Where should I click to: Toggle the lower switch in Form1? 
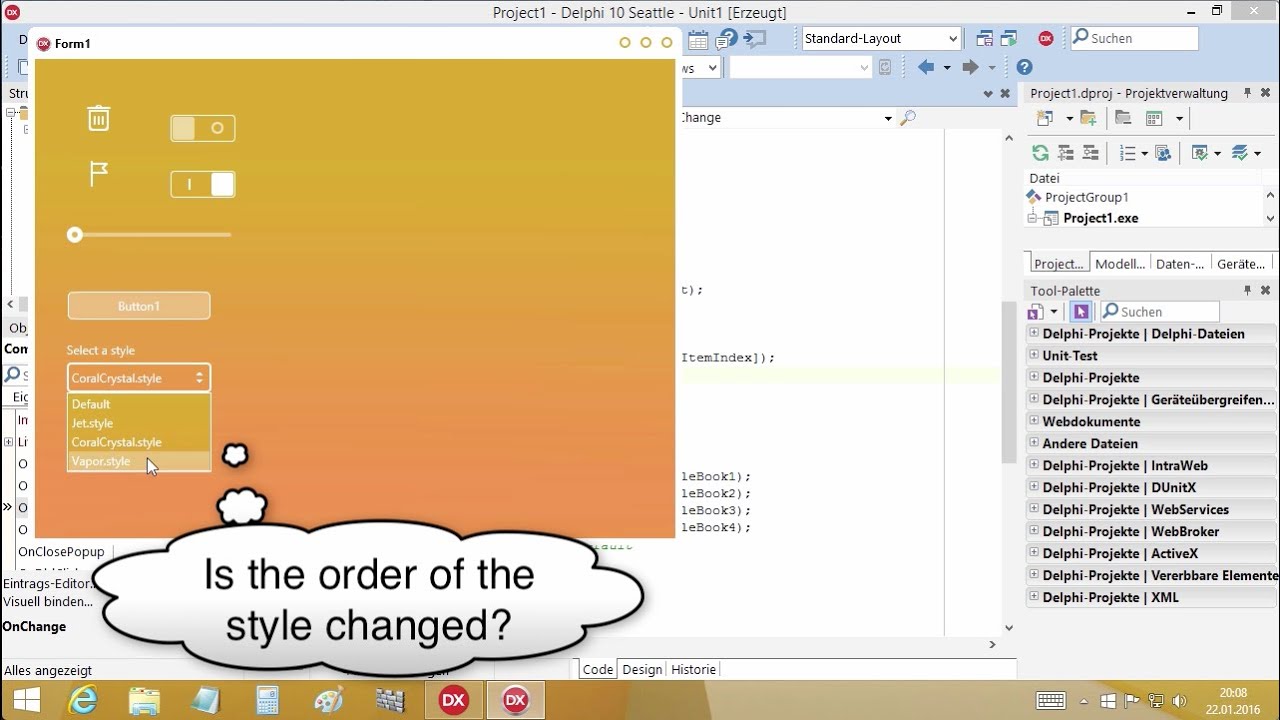point(203,184)
